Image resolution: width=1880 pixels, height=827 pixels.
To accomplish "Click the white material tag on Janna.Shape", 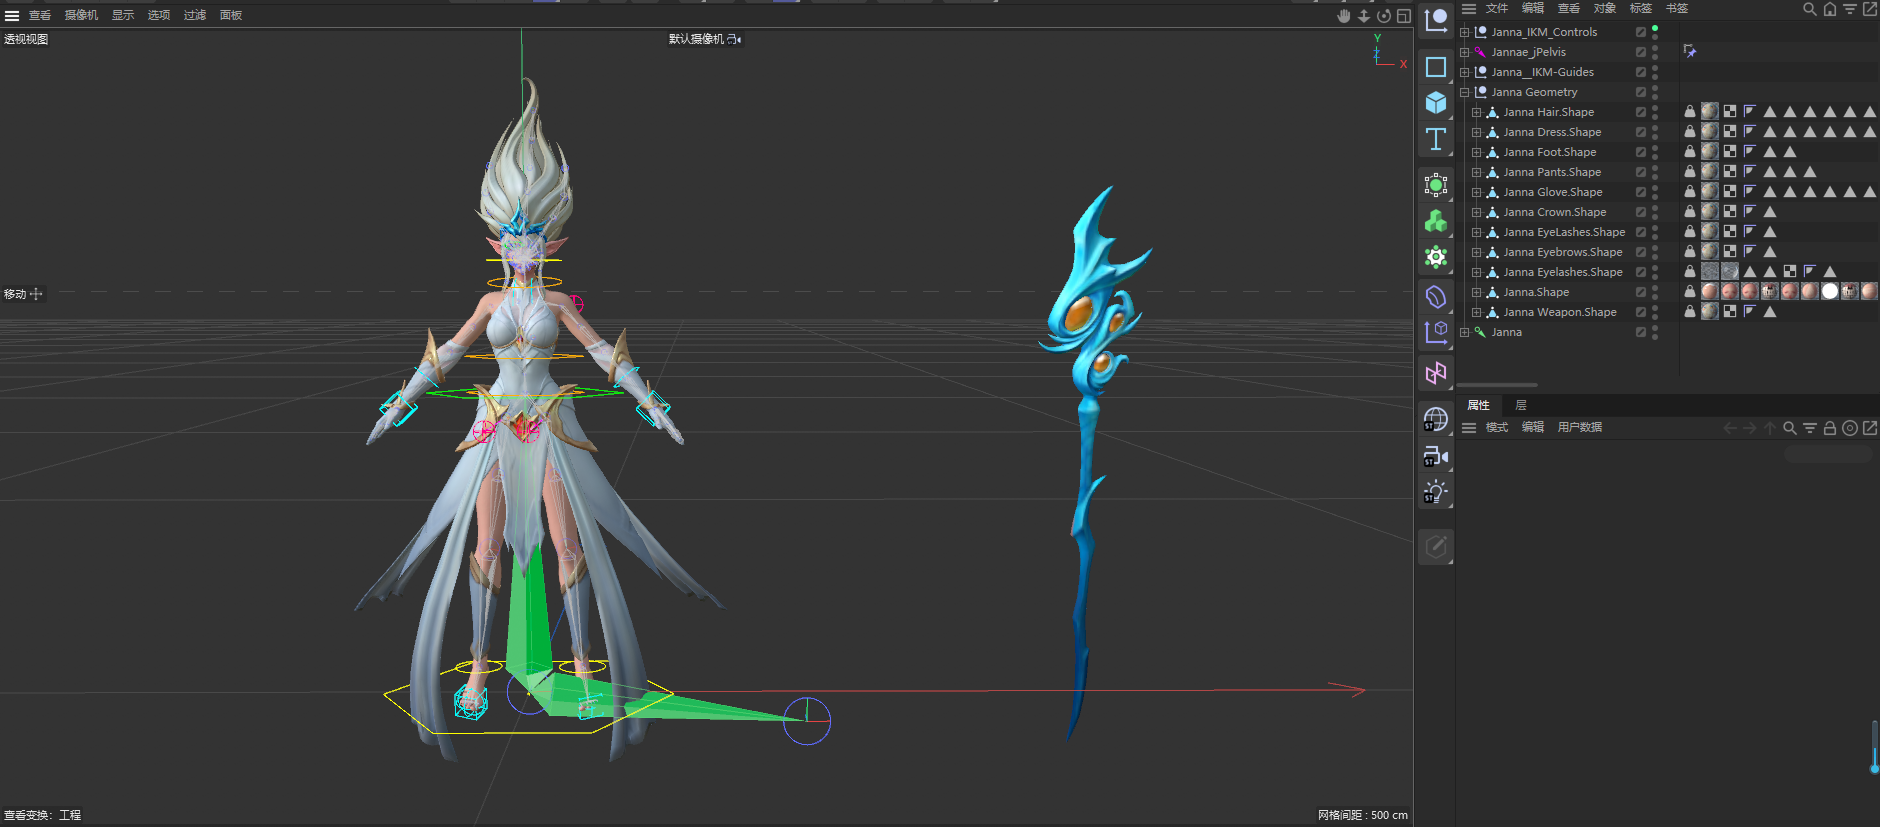I will pyautogui.click(x=1830, y=291).
